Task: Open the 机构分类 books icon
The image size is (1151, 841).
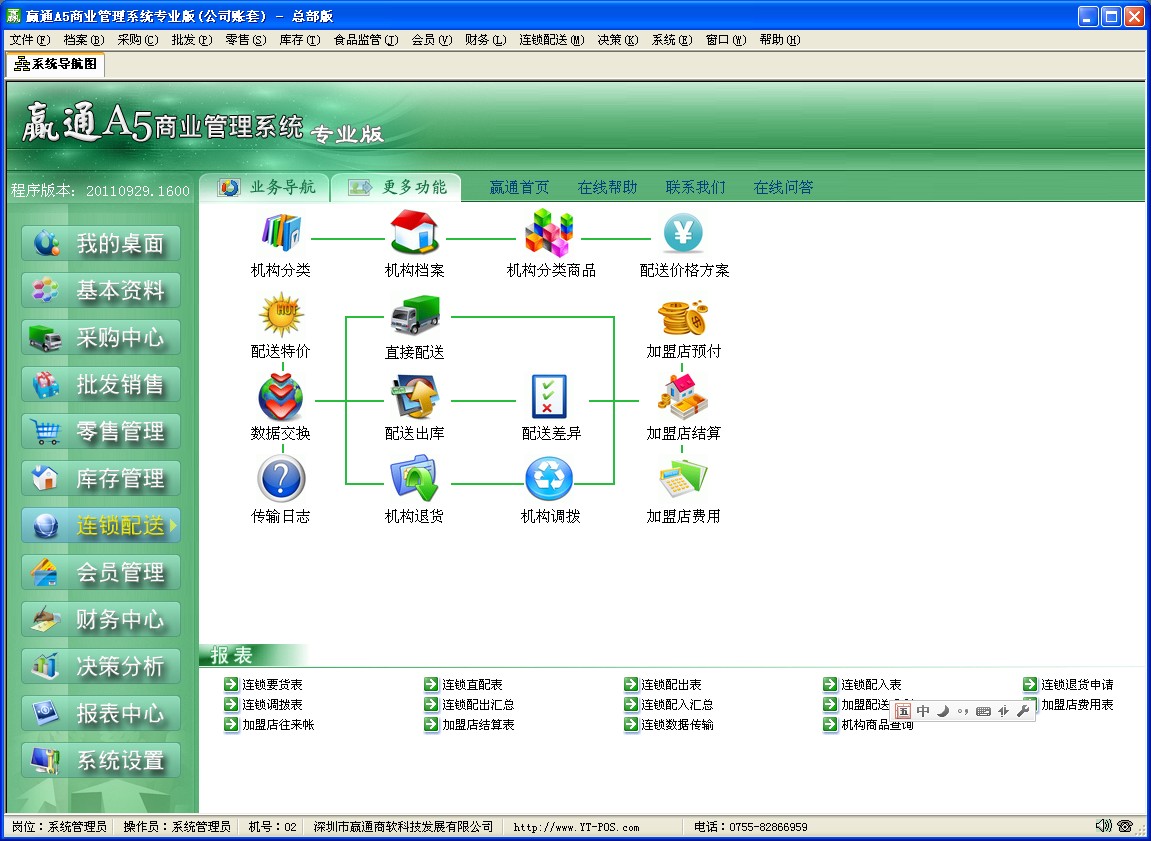Action: click(281, 236)
